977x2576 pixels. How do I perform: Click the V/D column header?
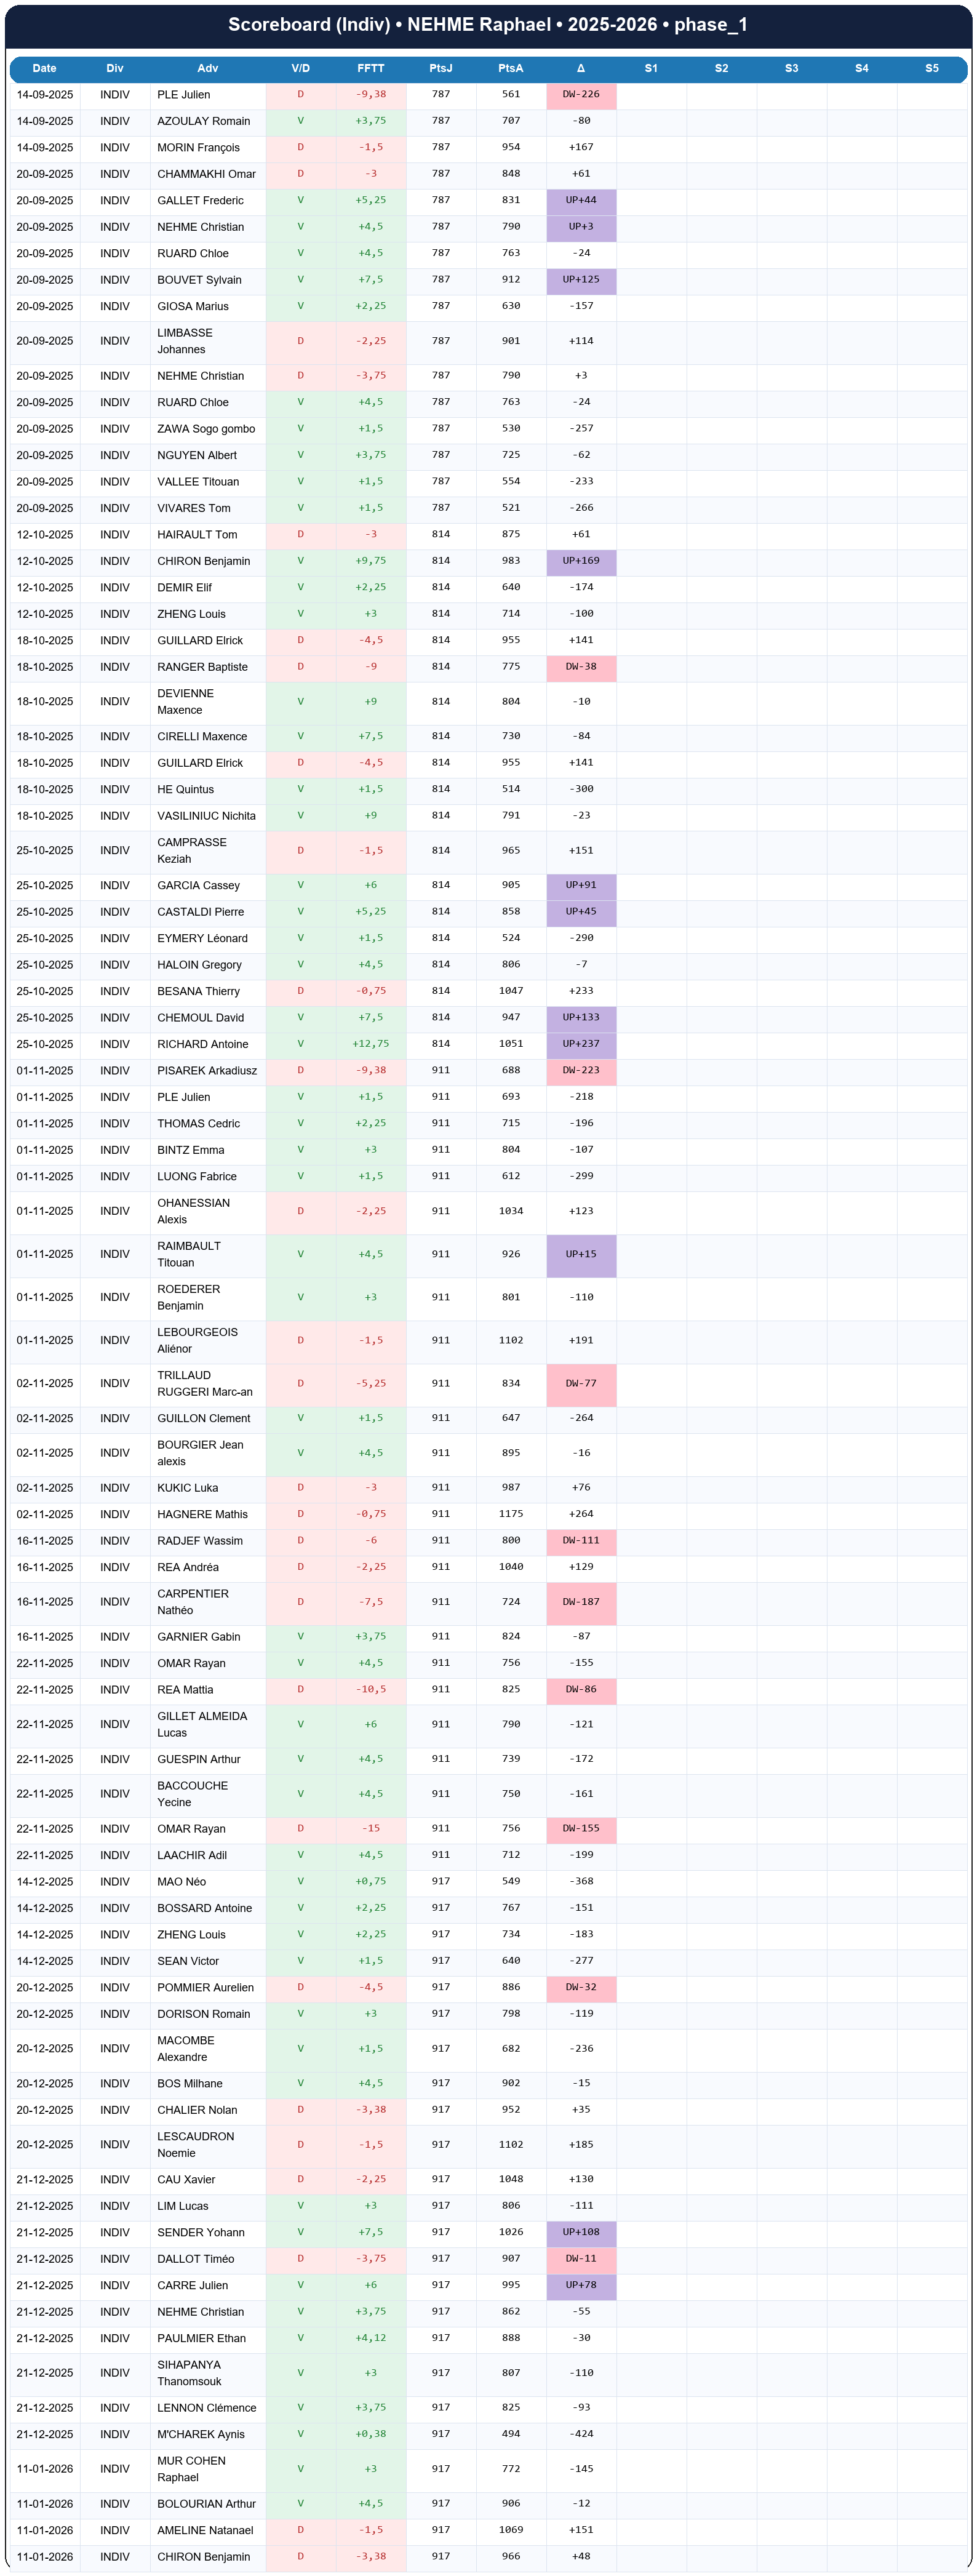(x=300, y=69)
